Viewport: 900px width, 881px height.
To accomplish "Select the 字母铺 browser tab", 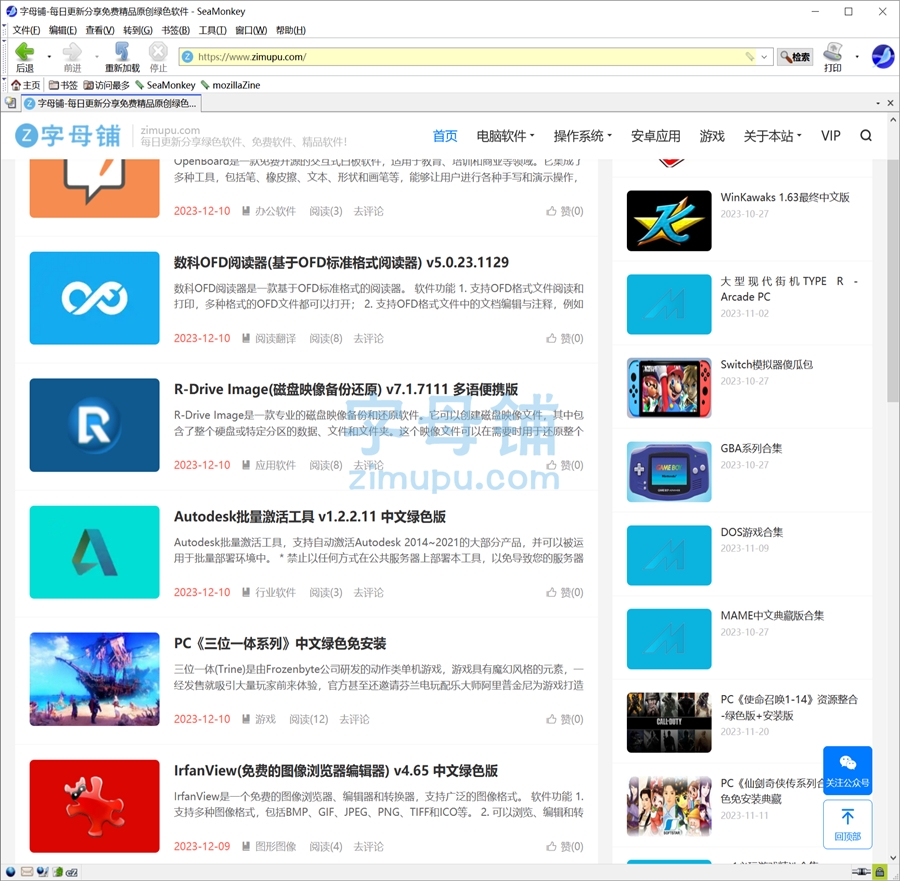I will [111, 103].
